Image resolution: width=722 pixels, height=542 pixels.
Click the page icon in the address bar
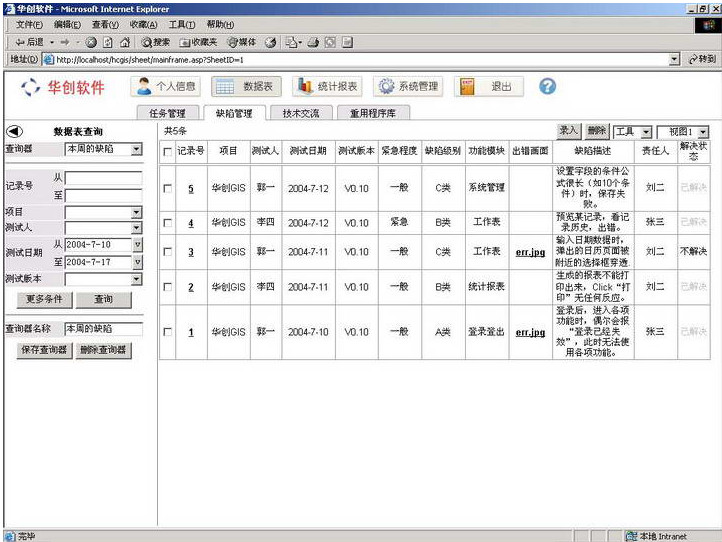pyautogui.click(x=48, y=59)
